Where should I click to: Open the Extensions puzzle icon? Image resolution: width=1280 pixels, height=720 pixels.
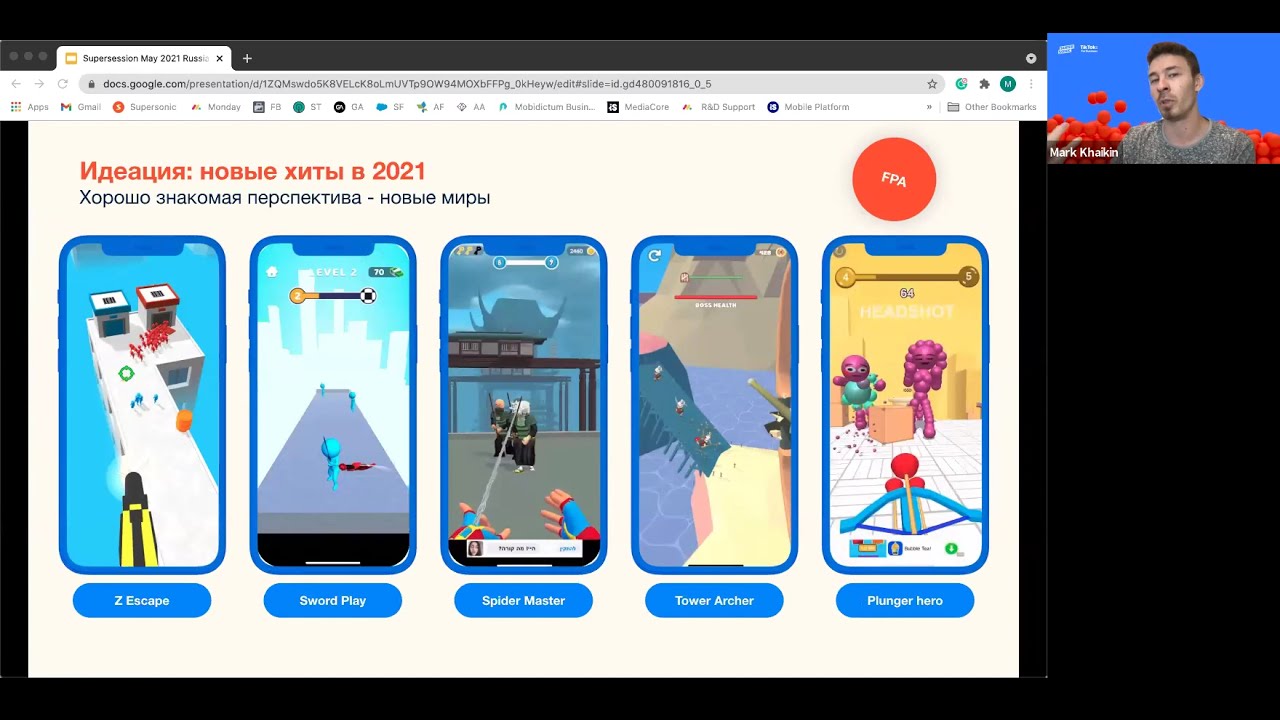pos(984,84)
